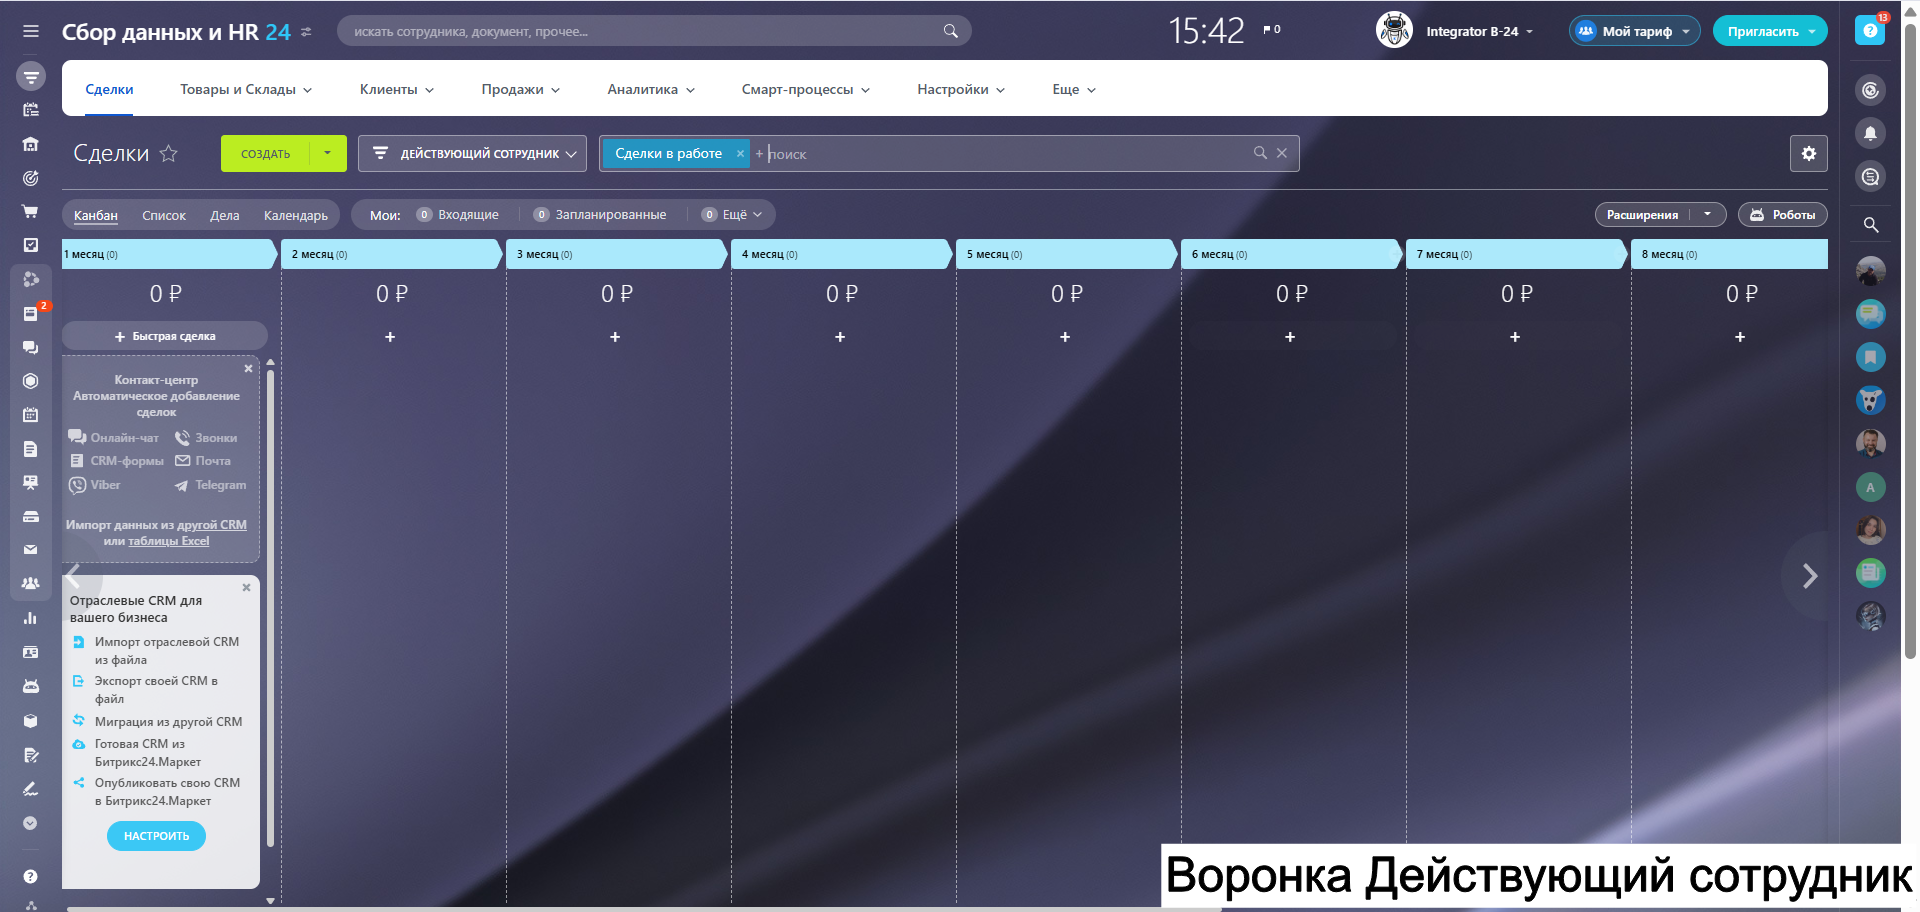Viewport: 1920px width, 912px height.
Task: Click the page vertical scrollbar
Action: 1910,340
